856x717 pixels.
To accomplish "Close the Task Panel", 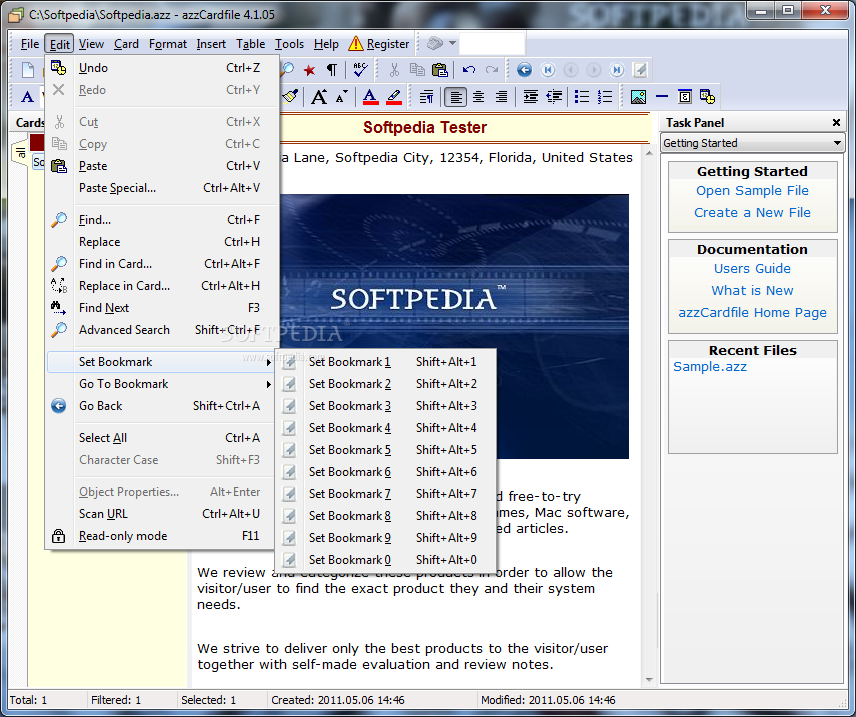I will (x=836, y=123).
